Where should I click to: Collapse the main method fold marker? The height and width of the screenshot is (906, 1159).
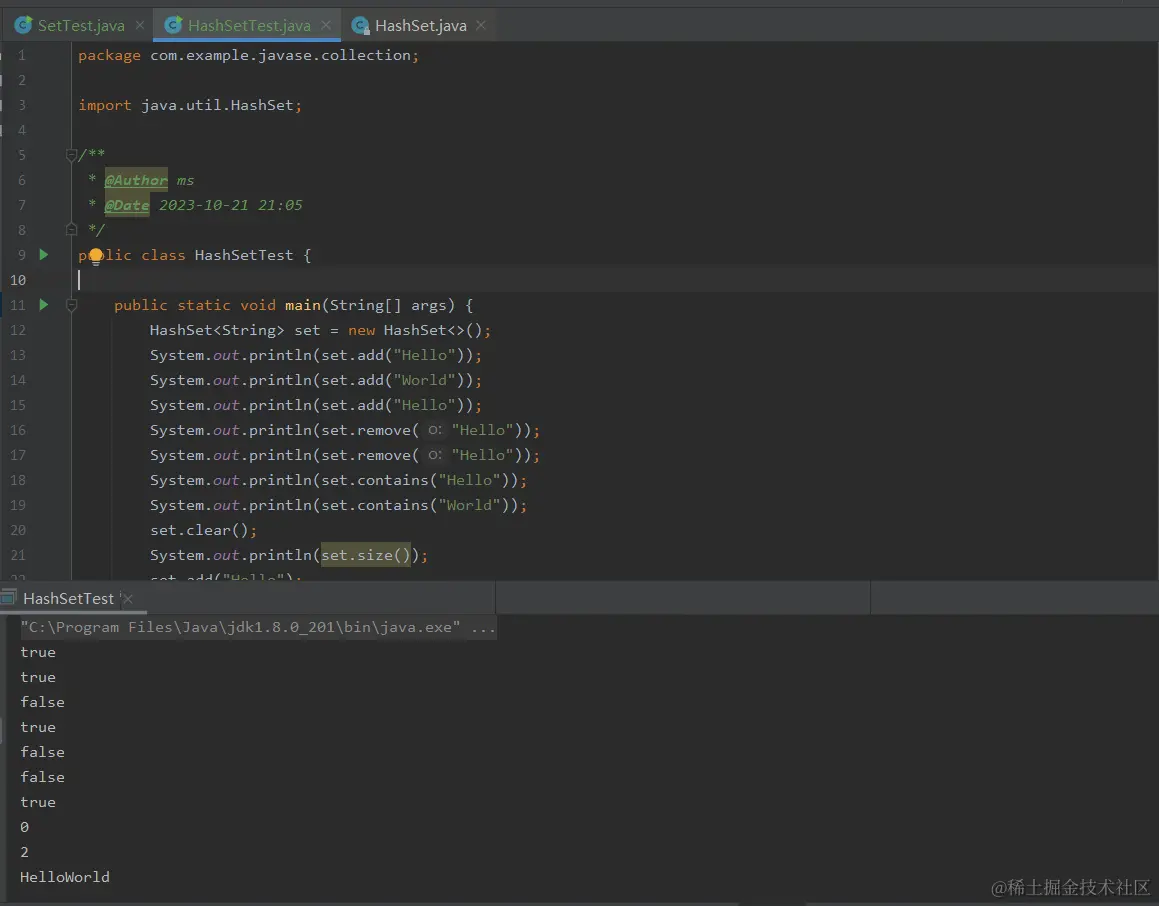tap(72, 304)
